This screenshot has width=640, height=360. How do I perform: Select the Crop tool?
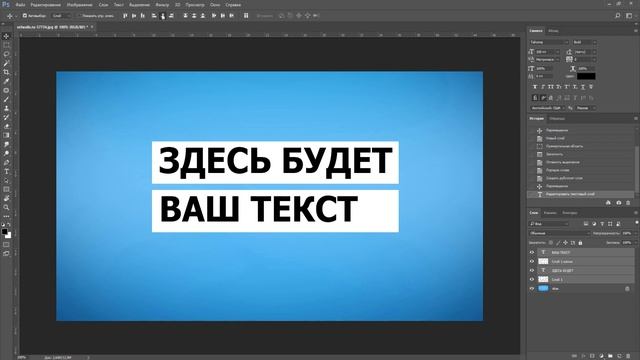6,72
